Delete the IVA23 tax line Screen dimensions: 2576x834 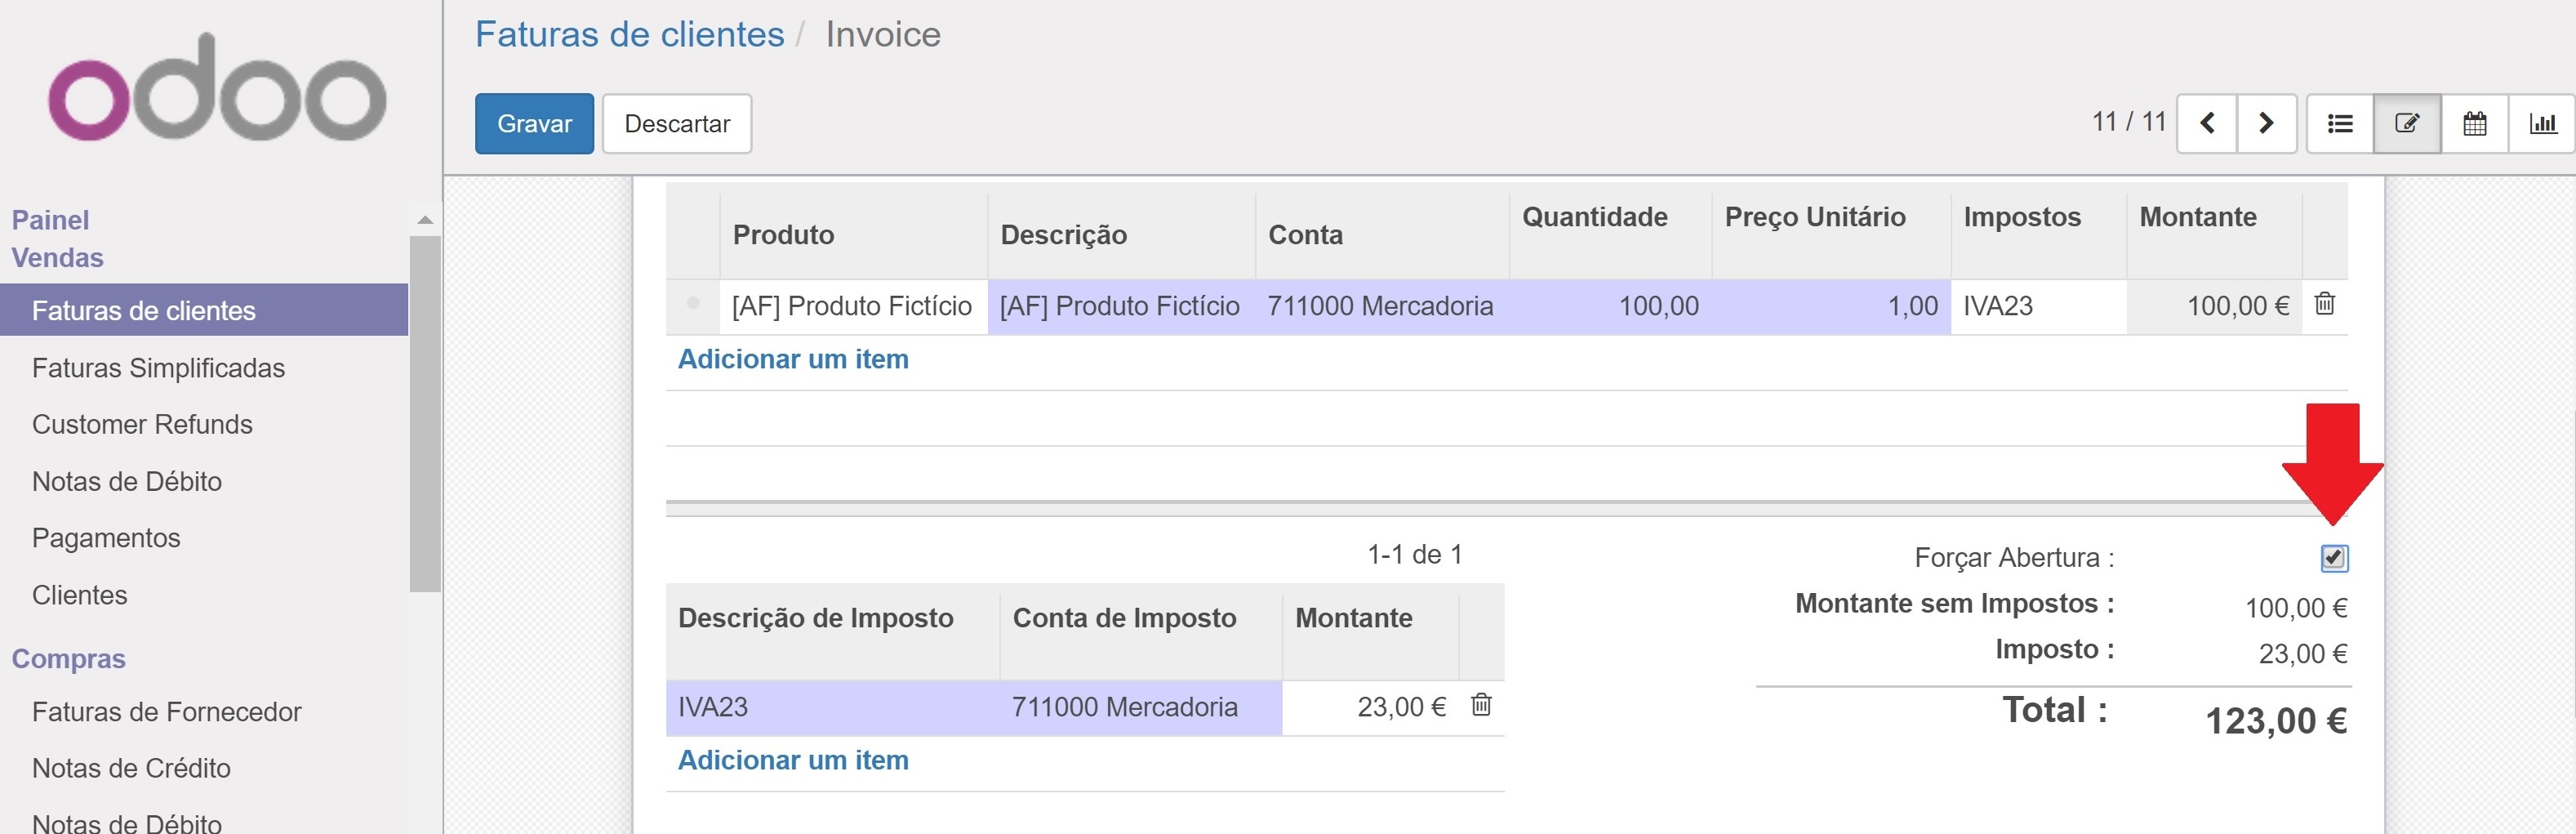click(x=1481, y=705)
